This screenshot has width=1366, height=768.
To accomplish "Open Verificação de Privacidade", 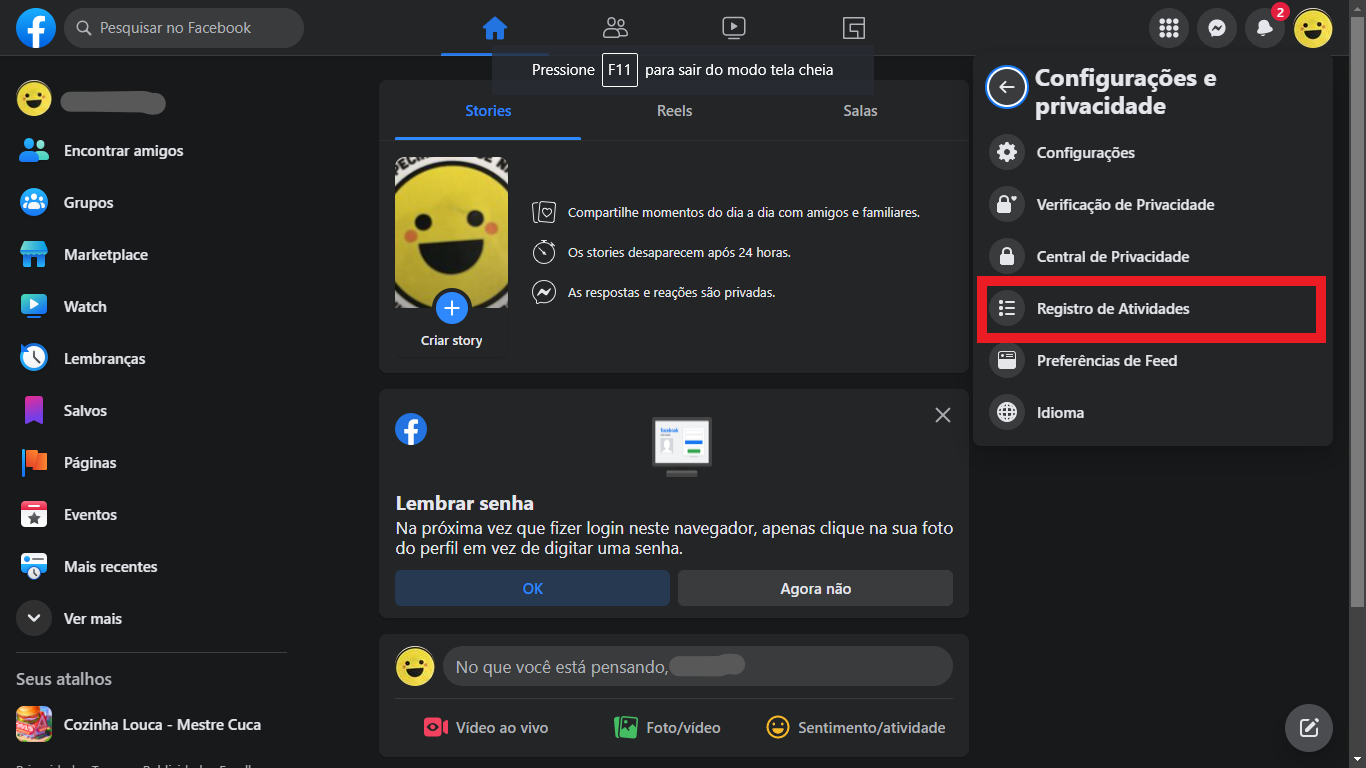I will click(x=1153, y=205).
